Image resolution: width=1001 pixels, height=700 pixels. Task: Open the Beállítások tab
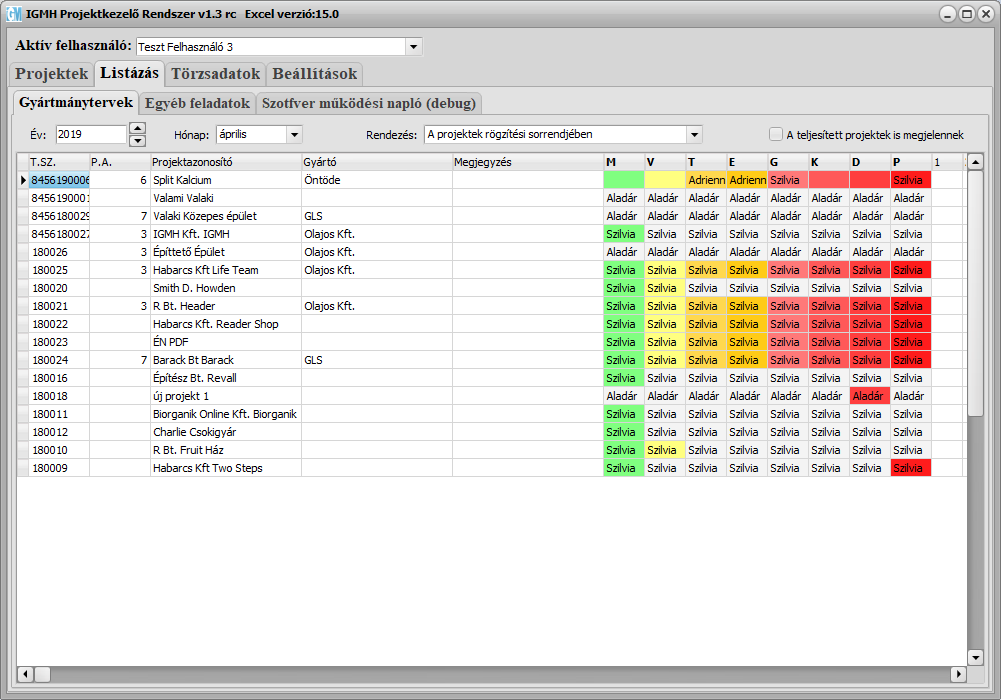315,73
